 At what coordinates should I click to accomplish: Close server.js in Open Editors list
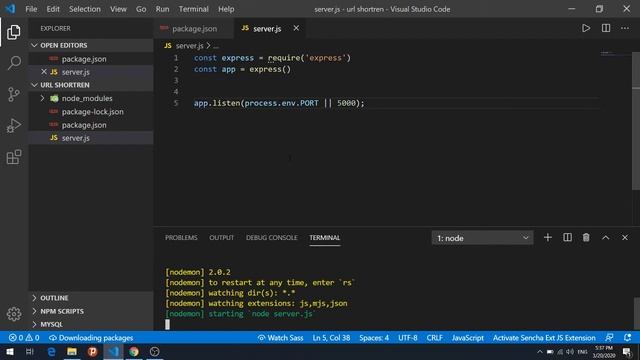click(44, 72)
